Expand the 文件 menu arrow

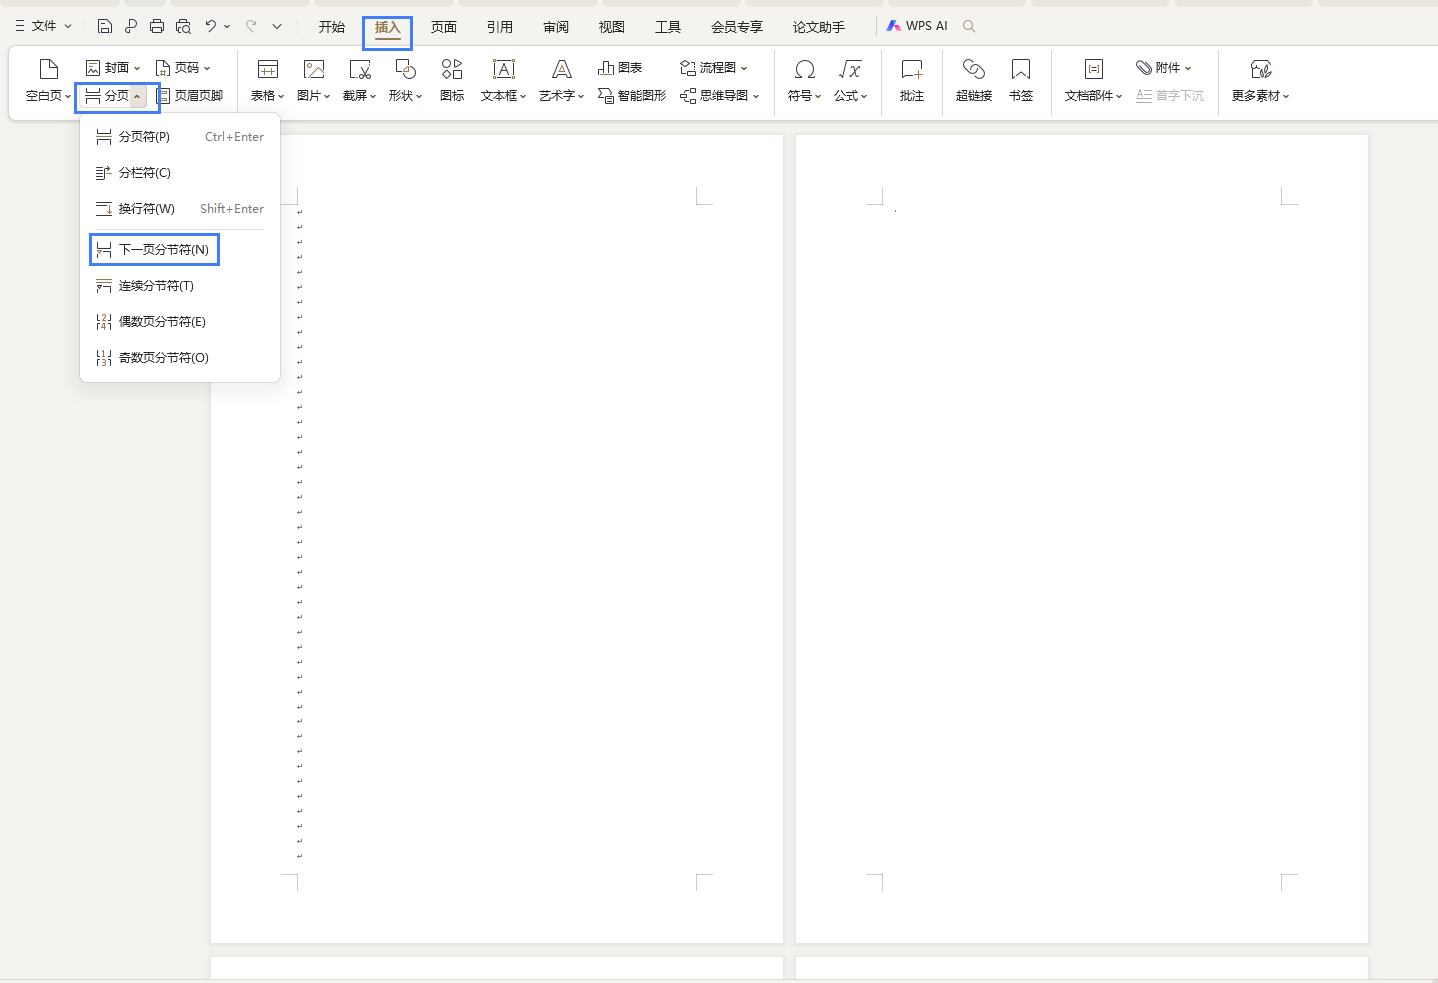[x=68, y=26]
